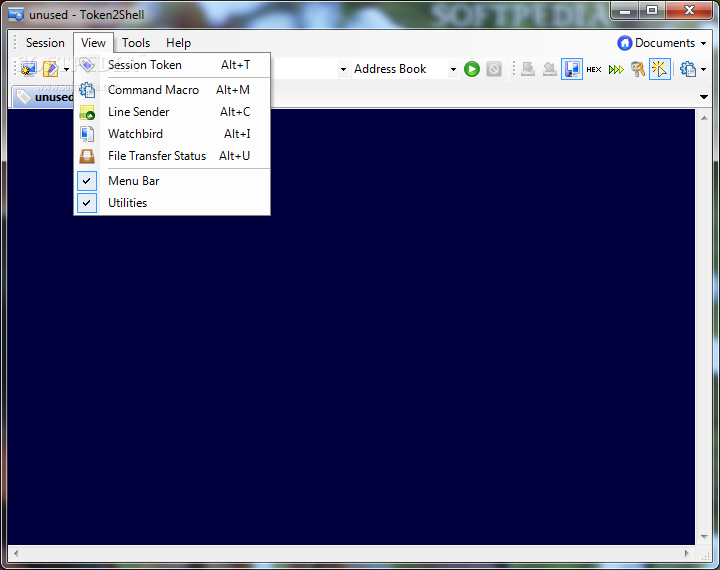This screenshot has height=570, width=720.
Task: Toggle the highlighted cursor selection tool
Action: click(660, 69)
